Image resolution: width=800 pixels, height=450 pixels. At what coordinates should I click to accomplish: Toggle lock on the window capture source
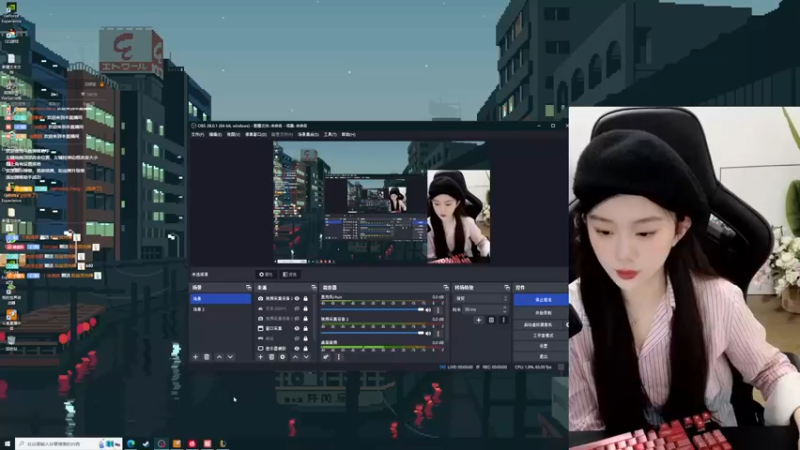point(306,329)
